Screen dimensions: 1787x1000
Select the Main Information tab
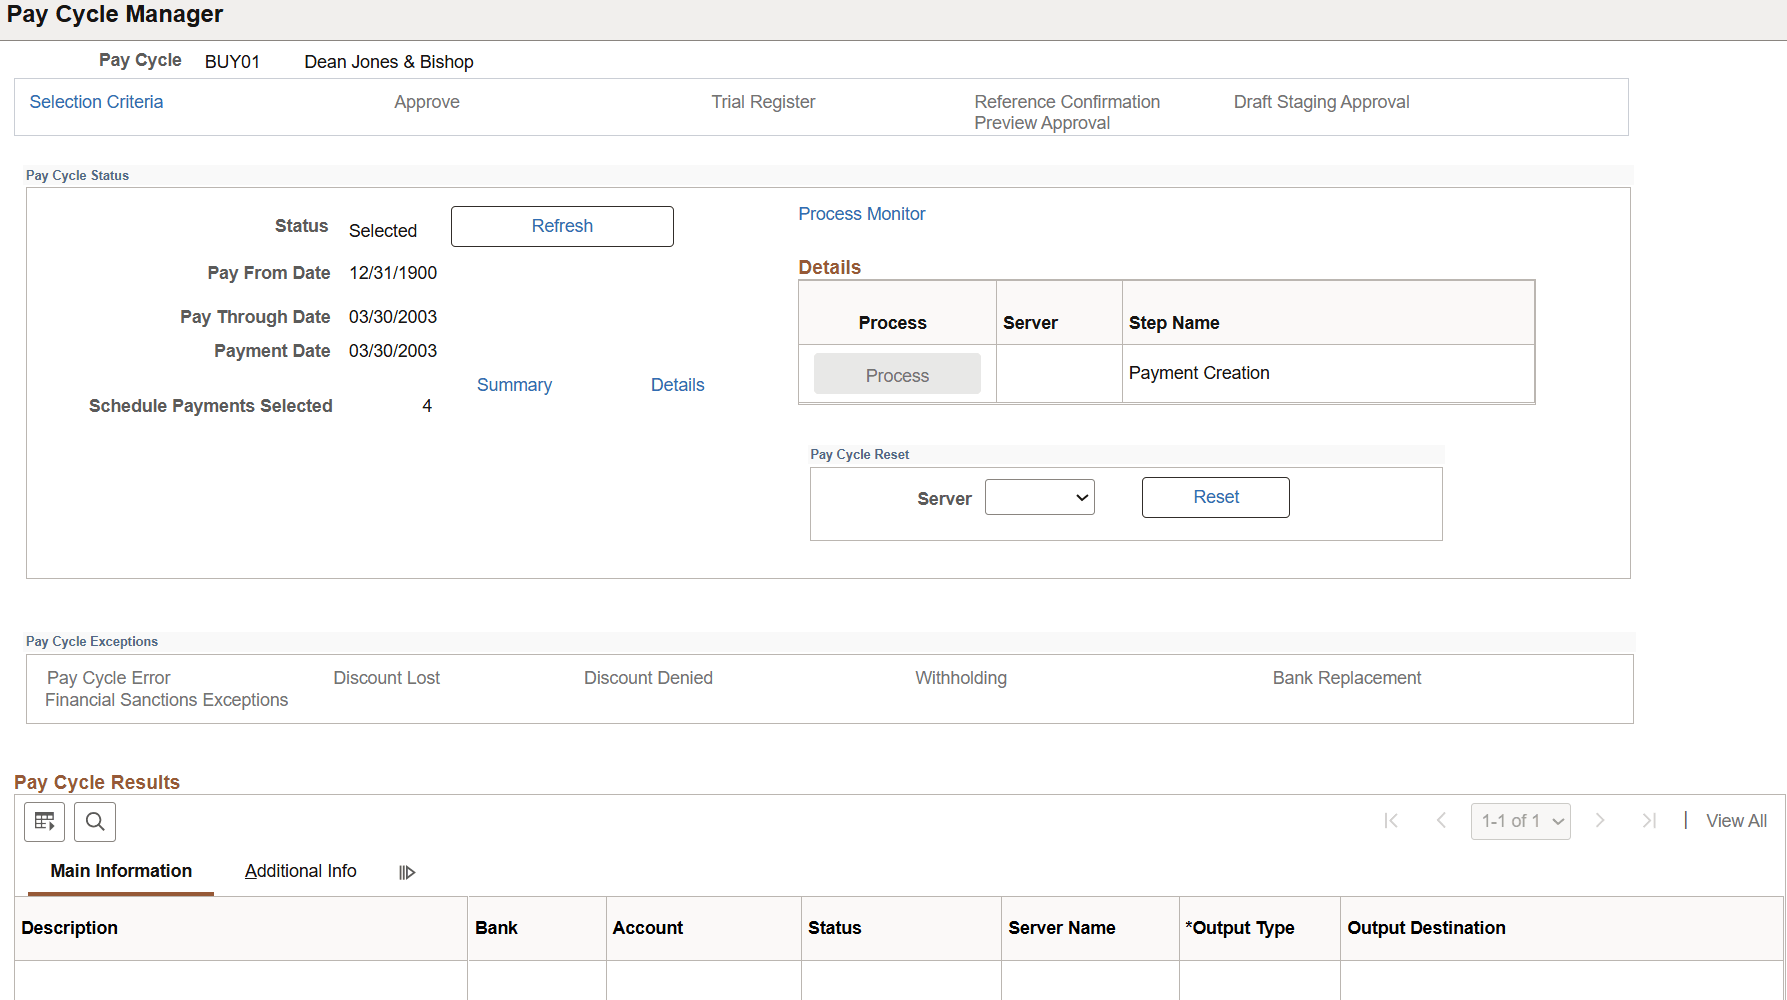pyautogui.click(x=120, y=871)
